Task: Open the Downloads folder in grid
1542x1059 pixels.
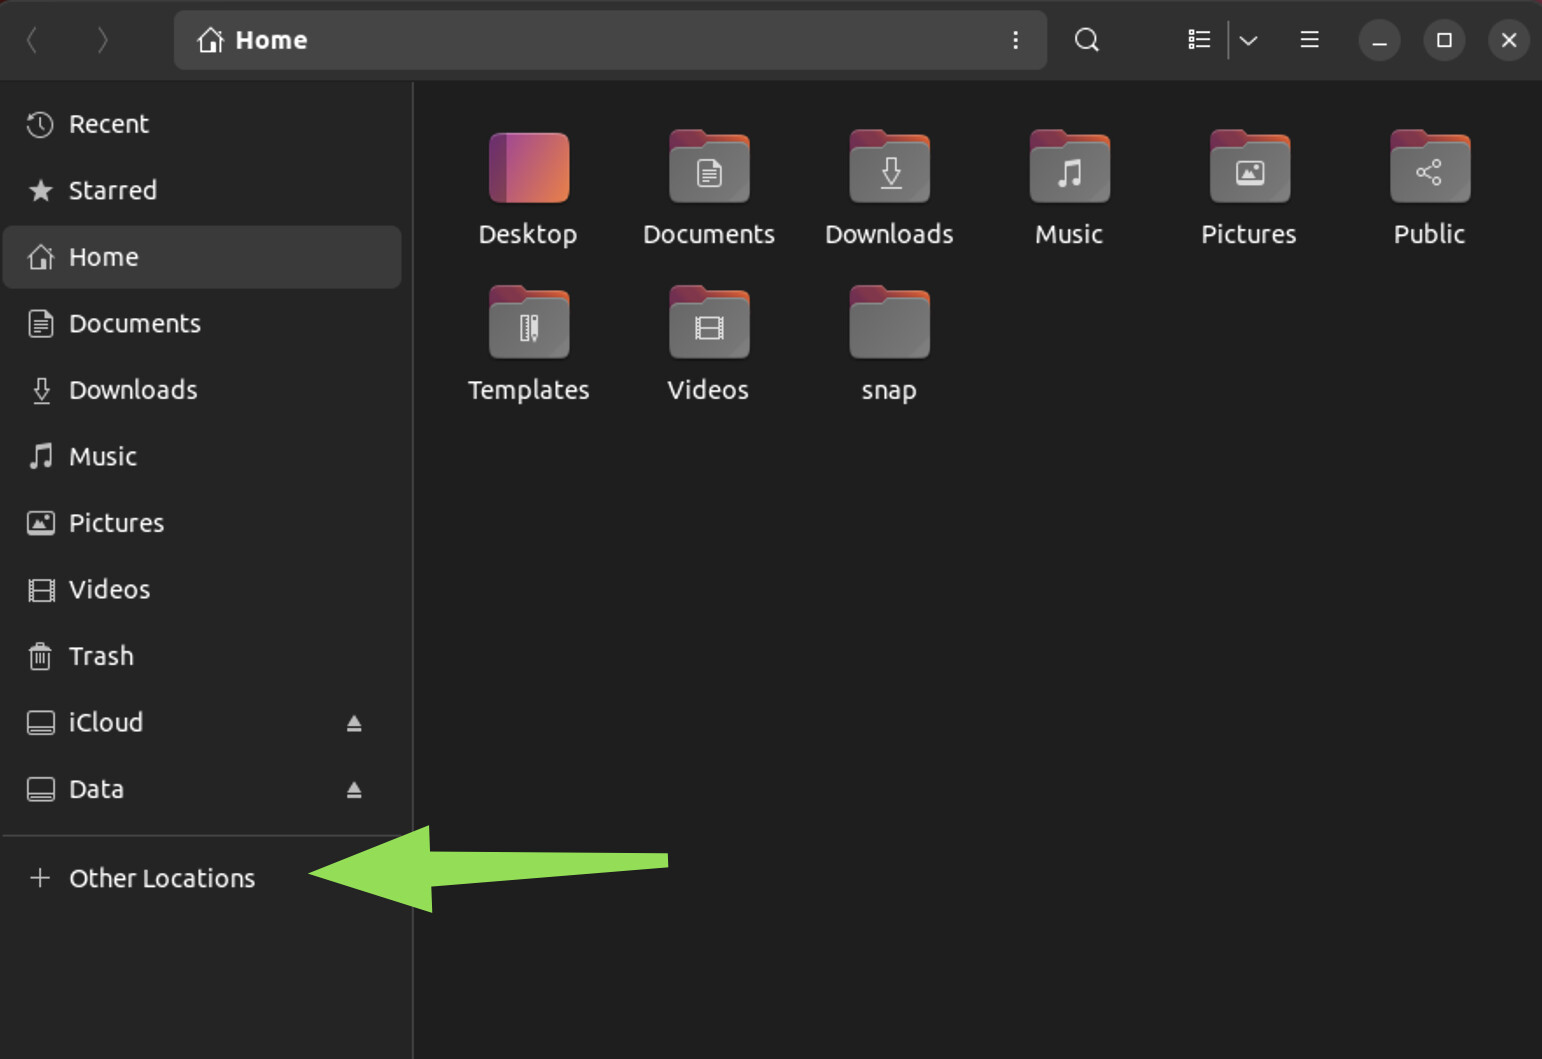Action: (x=889, y=168)
